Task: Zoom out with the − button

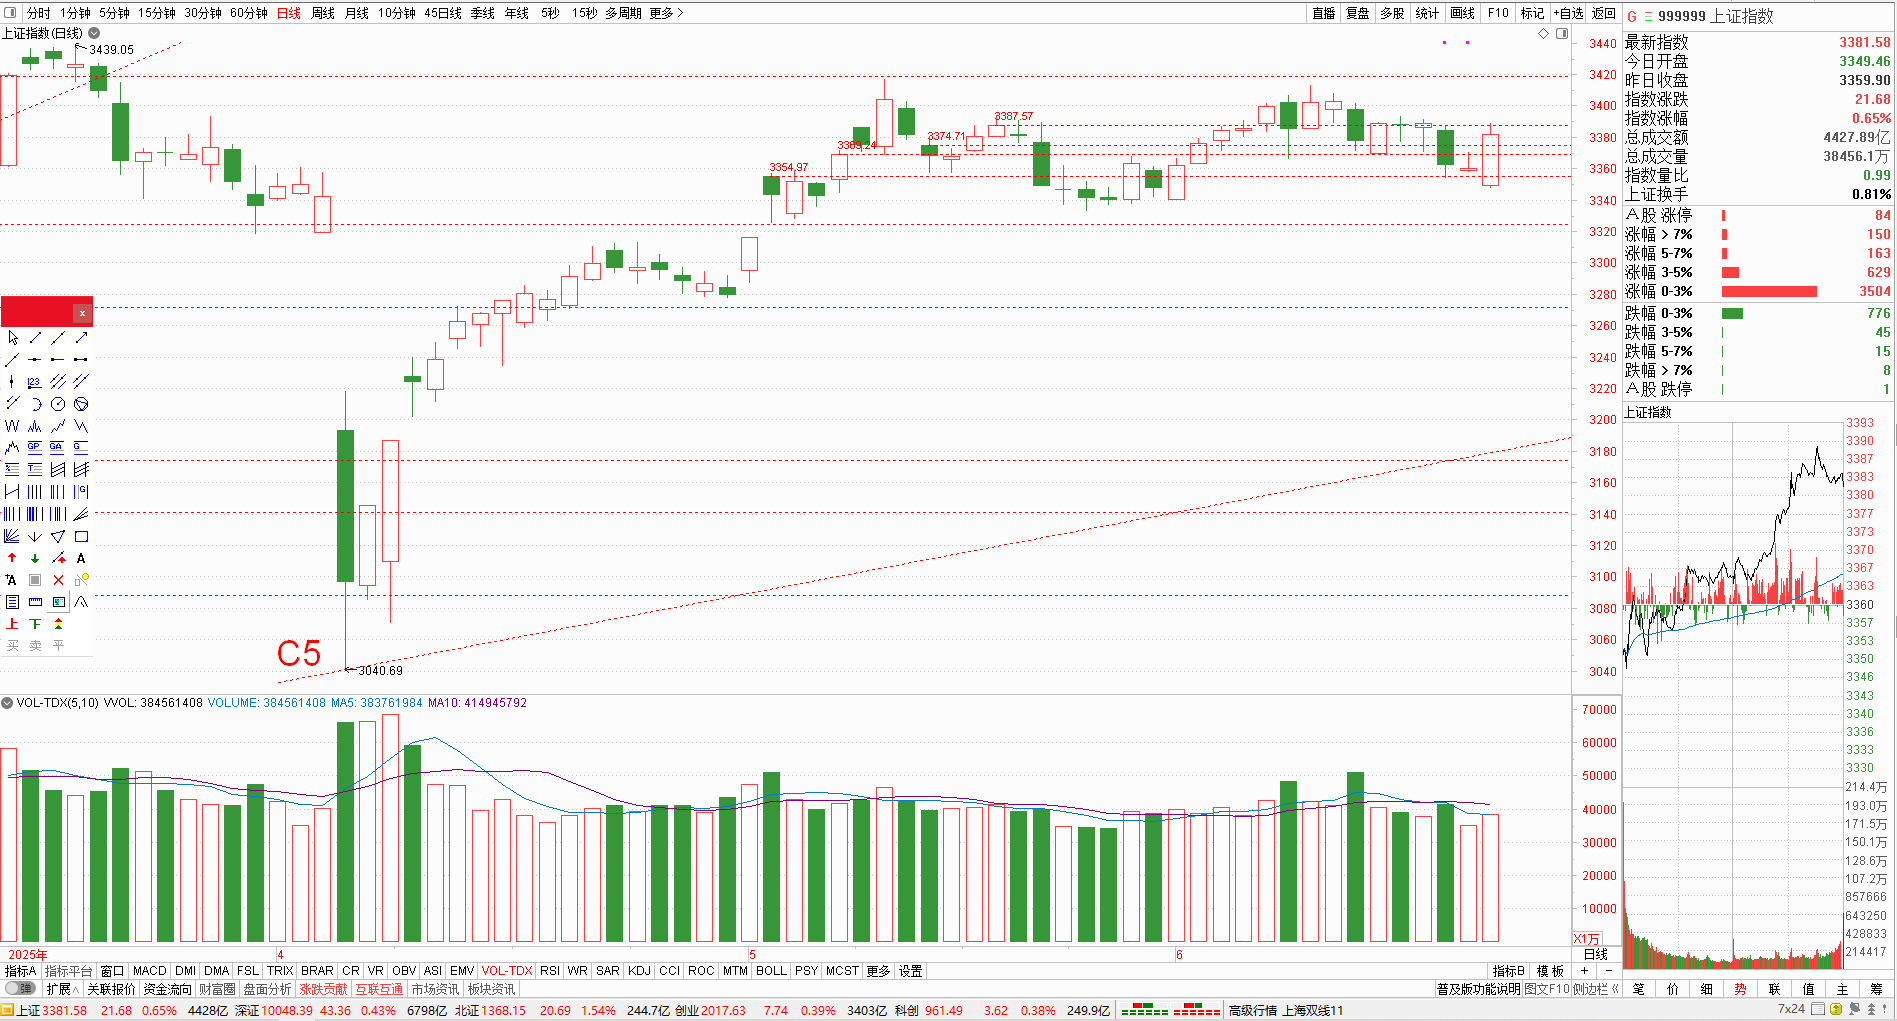Action: [1608, 971]
